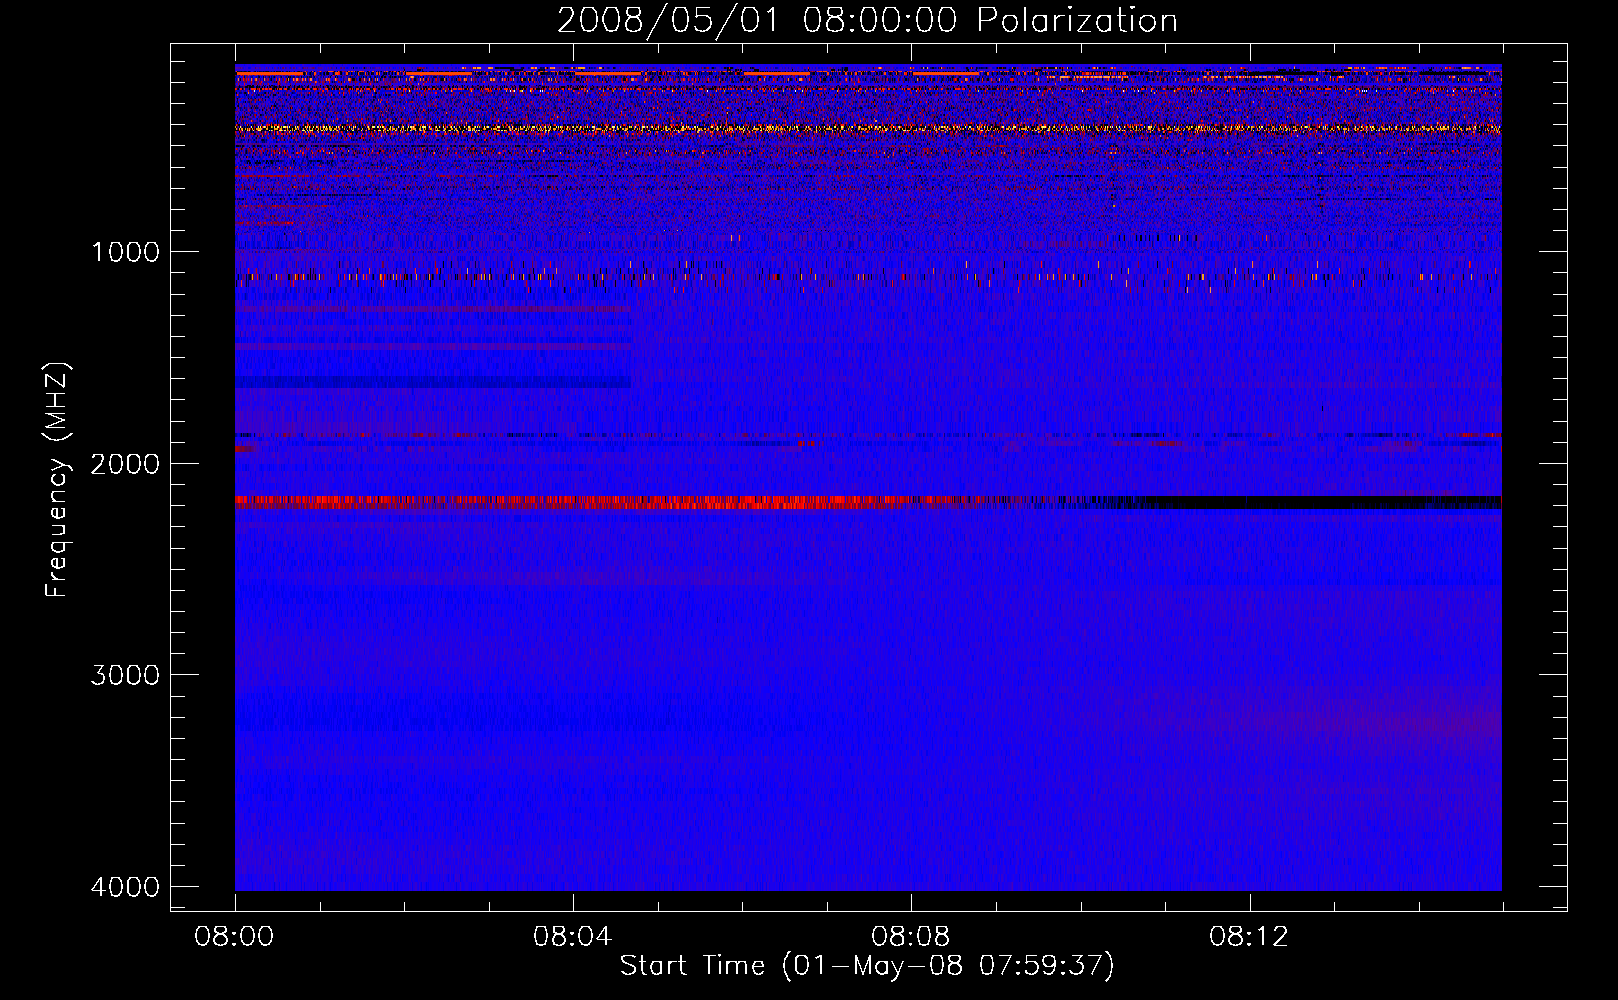Click the 08:08 time tick label
1618x1000 pixels.
(911, 937)
